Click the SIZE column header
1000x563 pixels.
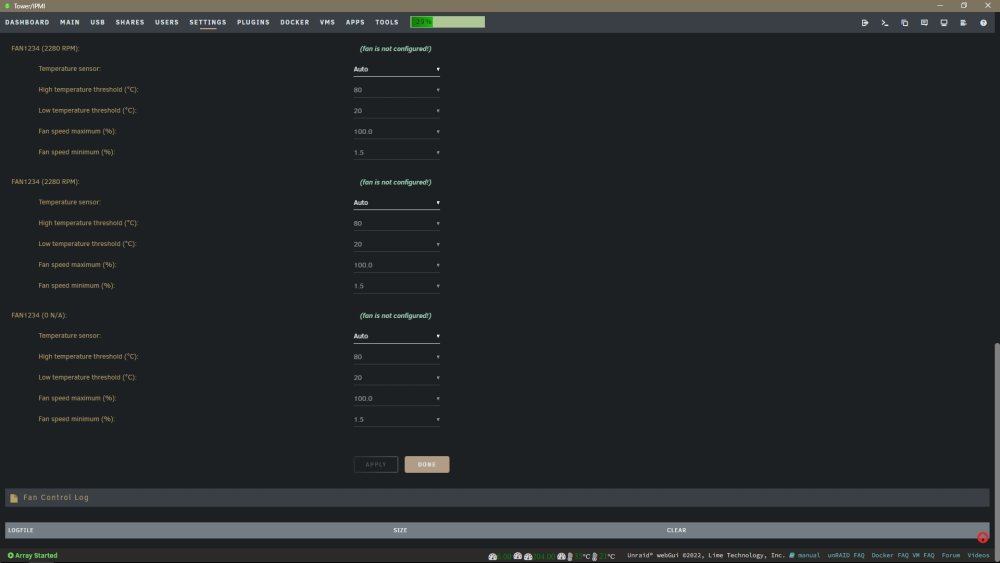(x=400, y=530)
